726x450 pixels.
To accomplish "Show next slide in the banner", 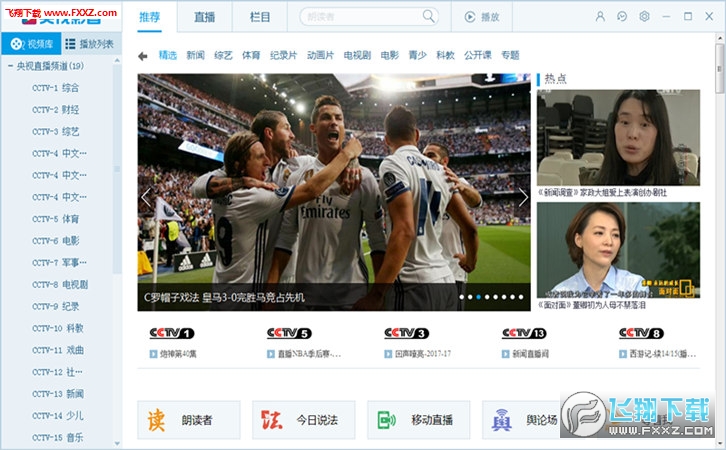I will click(523, 197).
